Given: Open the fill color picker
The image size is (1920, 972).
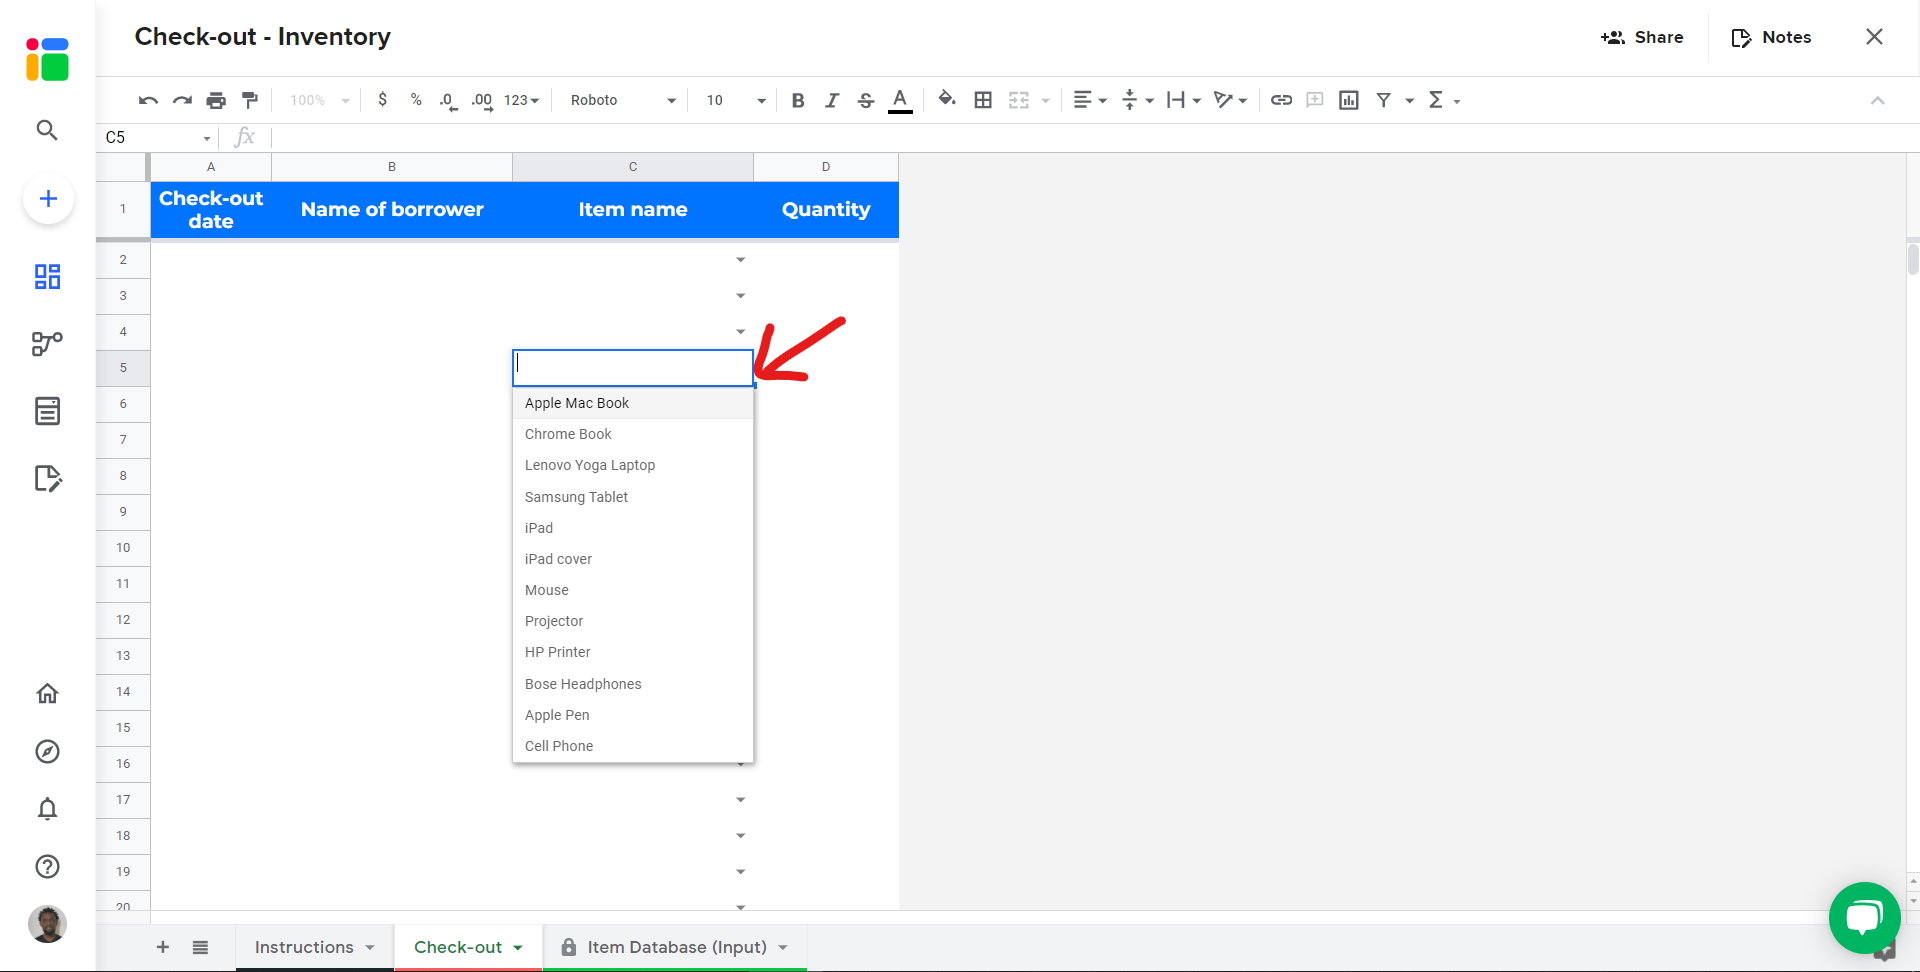Looking at the screenshot, I should click(946, 99).
